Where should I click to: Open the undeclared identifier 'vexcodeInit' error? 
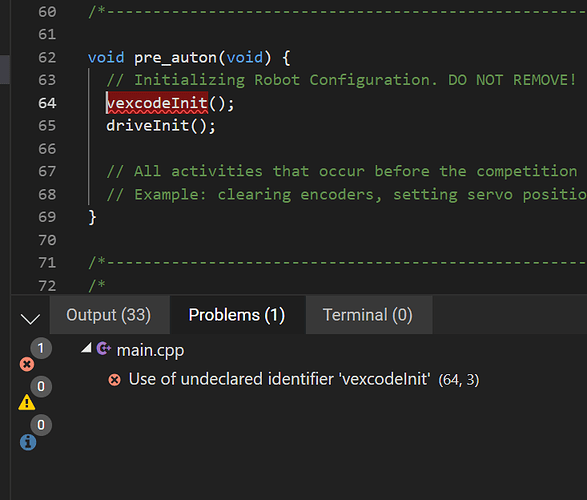tap(304, 379)
